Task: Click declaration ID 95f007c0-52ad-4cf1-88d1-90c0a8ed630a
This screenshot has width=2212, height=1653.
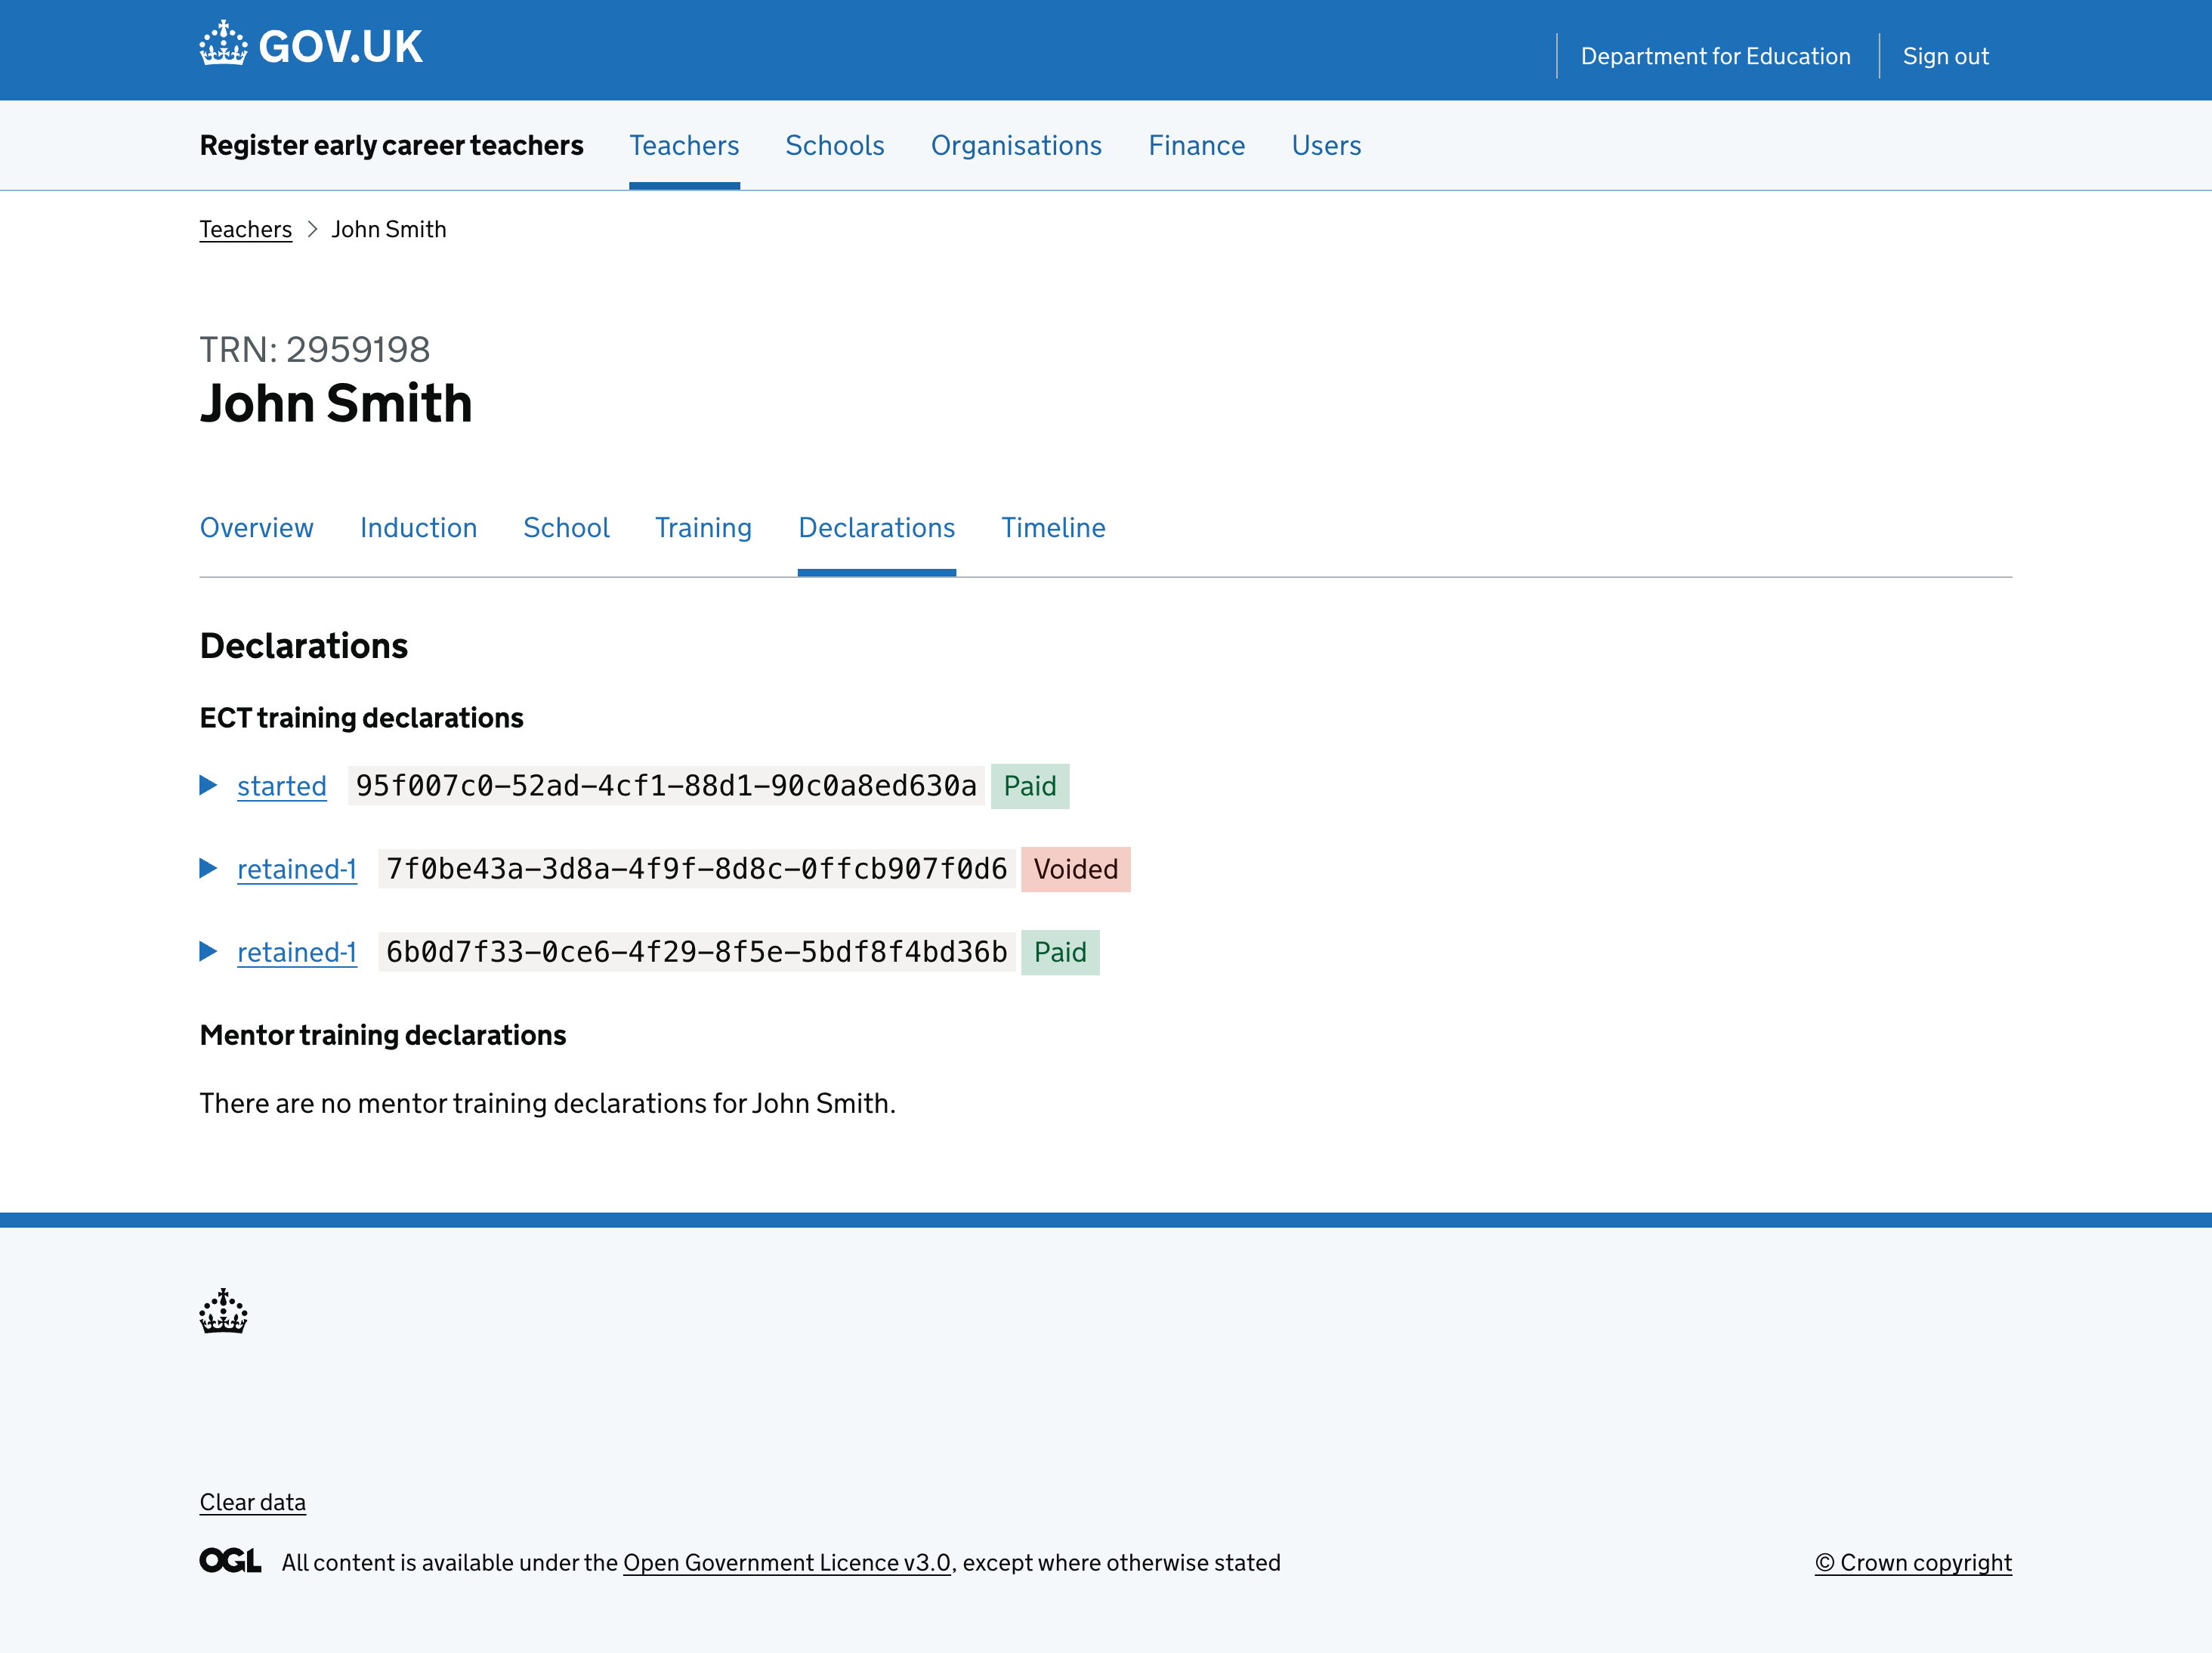Action: 666,786
